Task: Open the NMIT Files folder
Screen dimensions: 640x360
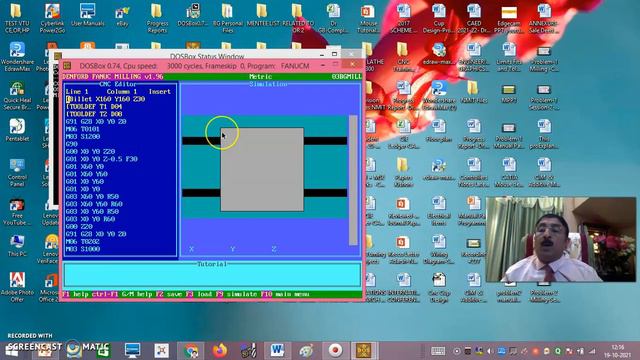Action: click(473, 91)
